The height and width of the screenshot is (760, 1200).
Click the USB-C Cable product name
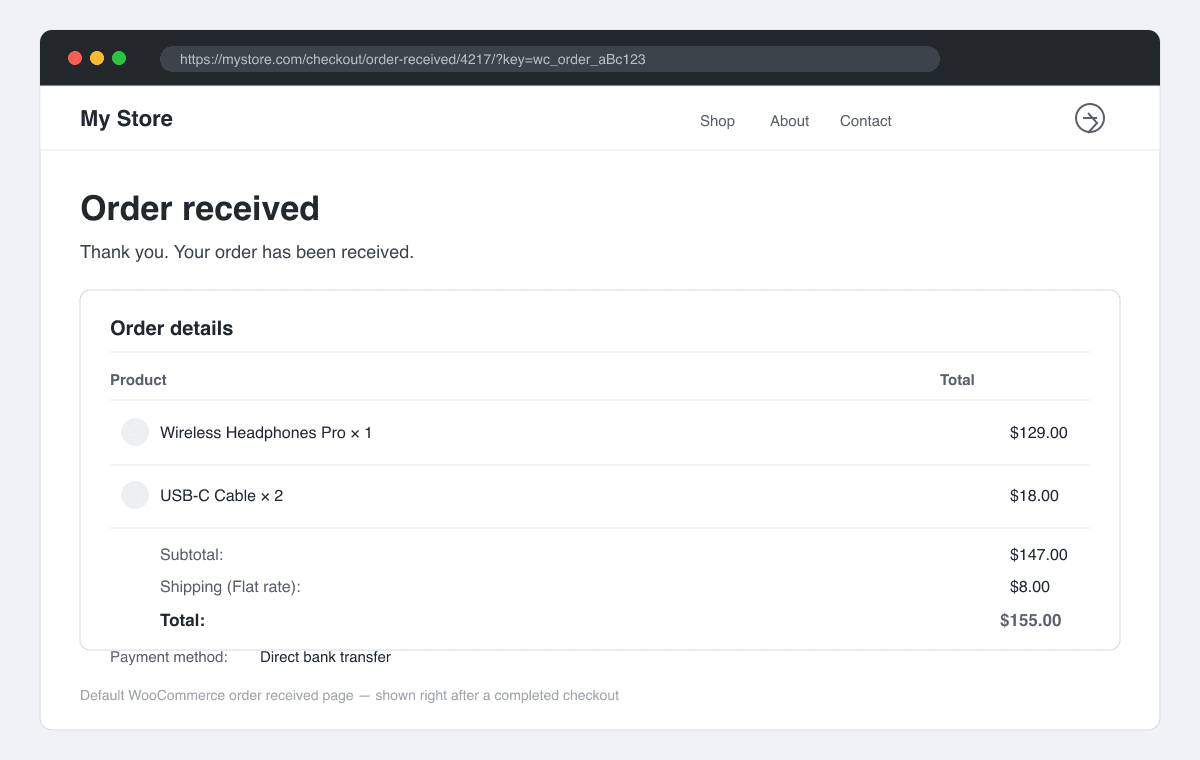(221, 496)
